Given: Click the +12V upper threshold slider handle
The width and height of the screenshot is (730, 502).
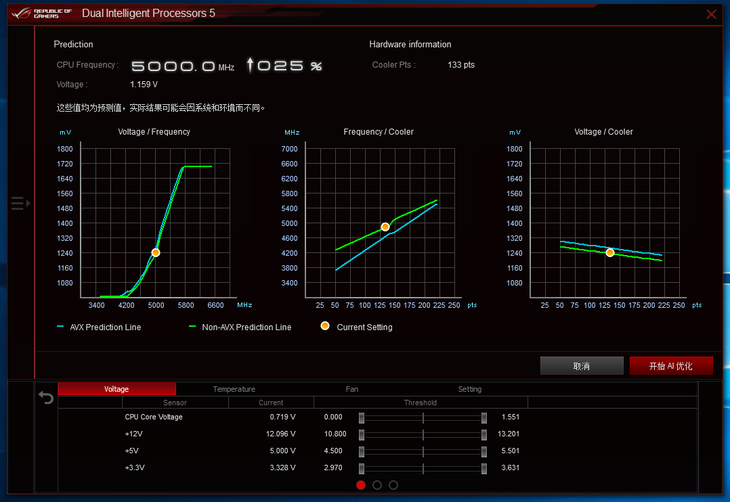Looking at the screenshot, I should pos(484,434).
